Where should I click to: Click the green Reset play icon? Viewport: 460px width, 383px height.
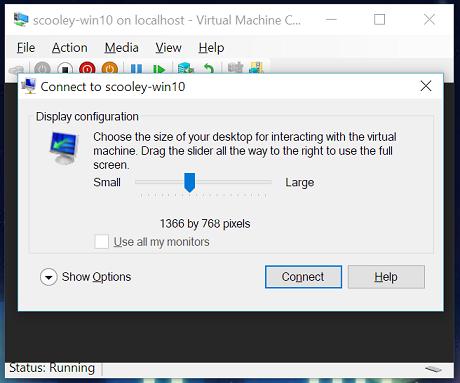159,69
